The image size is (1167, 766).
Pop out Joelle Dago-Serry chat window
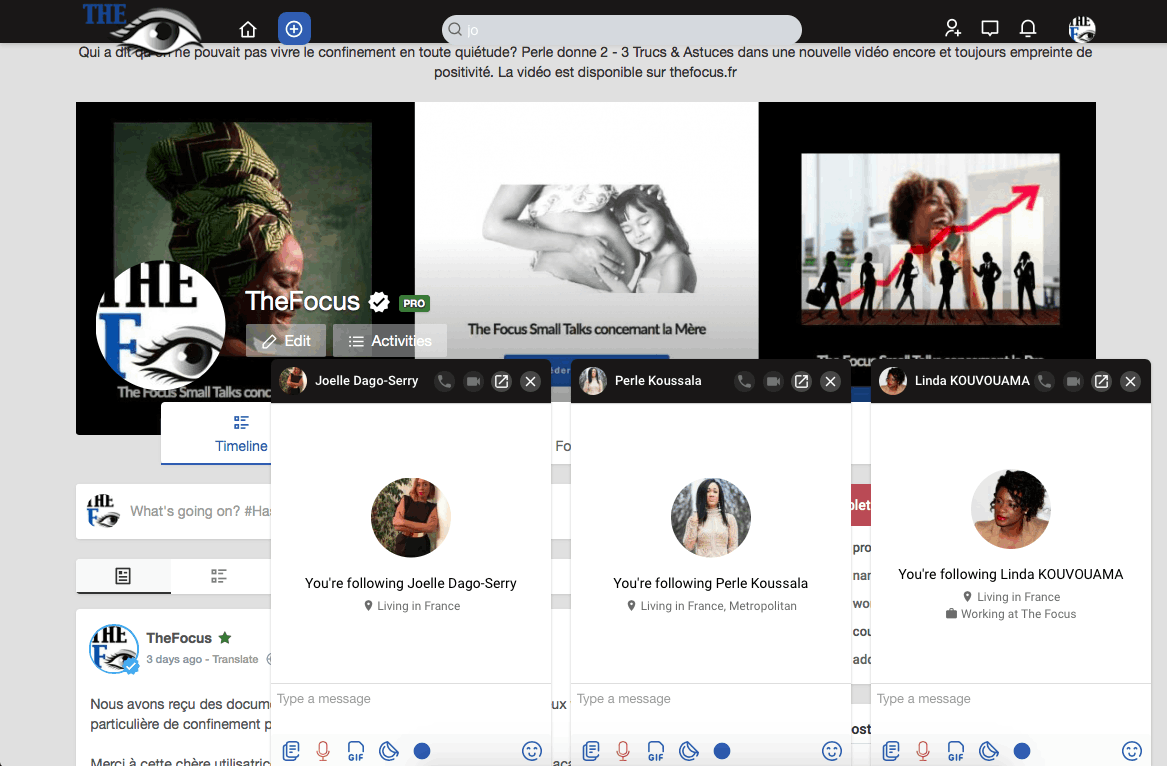[502, 381]
